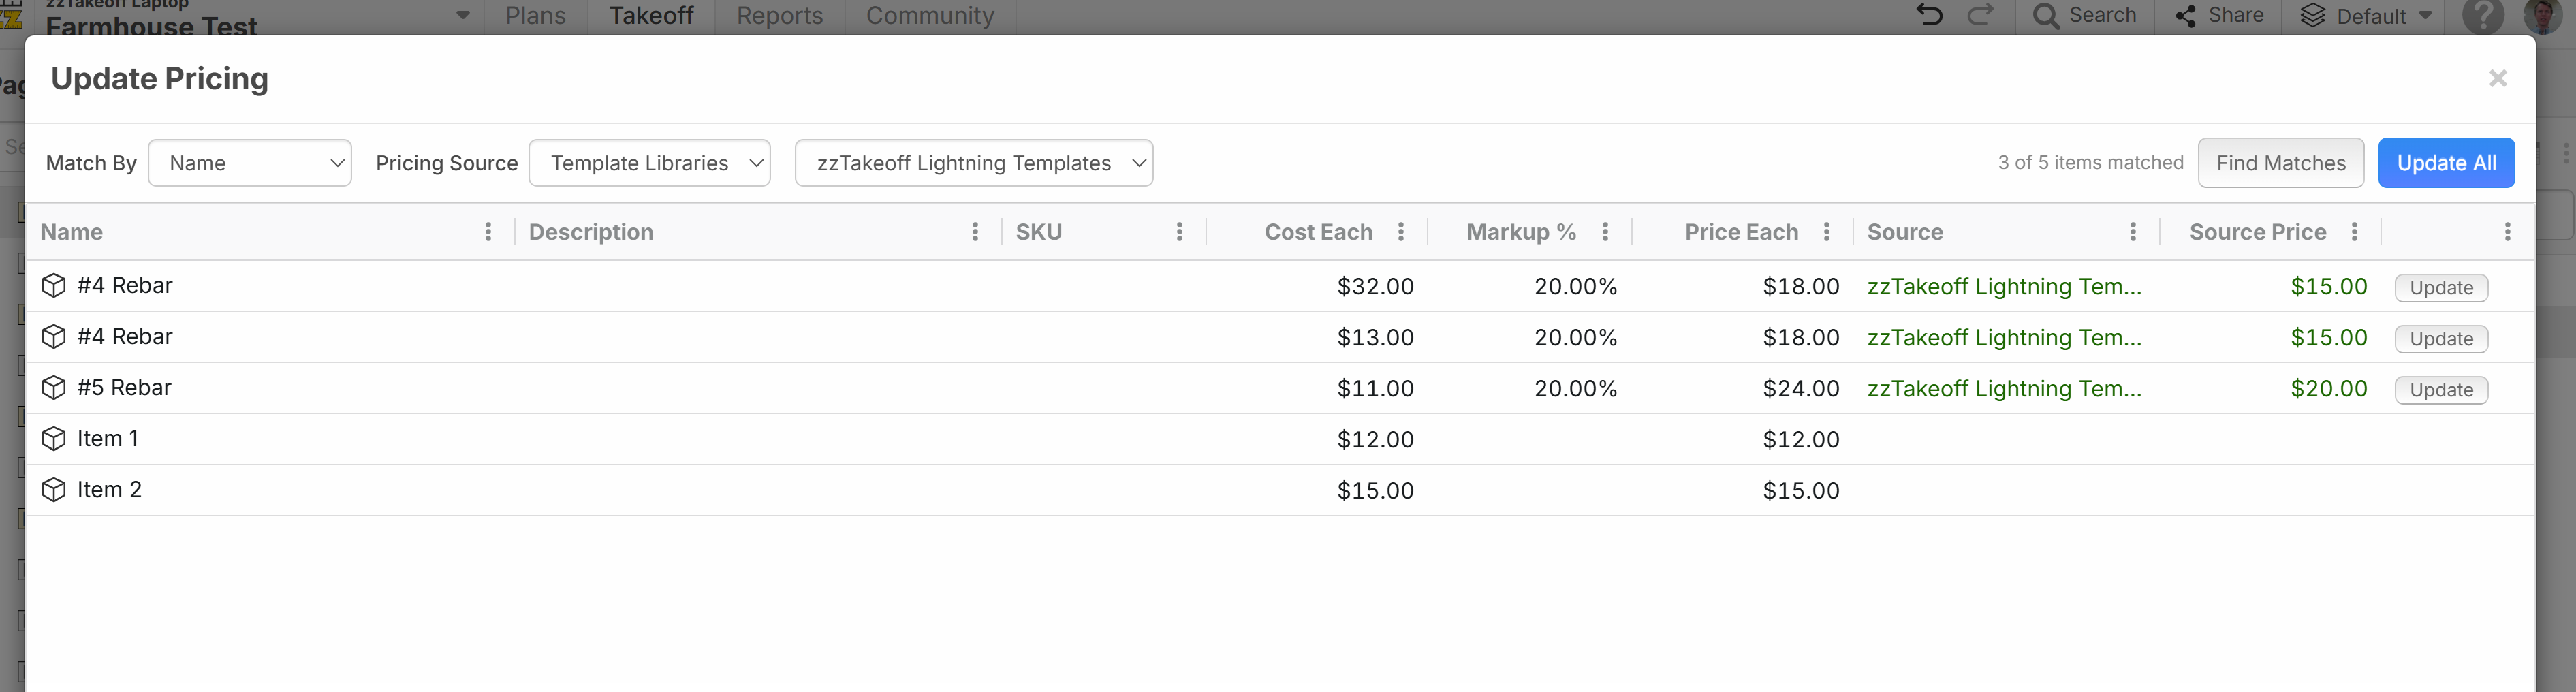Open the Price Each column menu

point(1827,232)
